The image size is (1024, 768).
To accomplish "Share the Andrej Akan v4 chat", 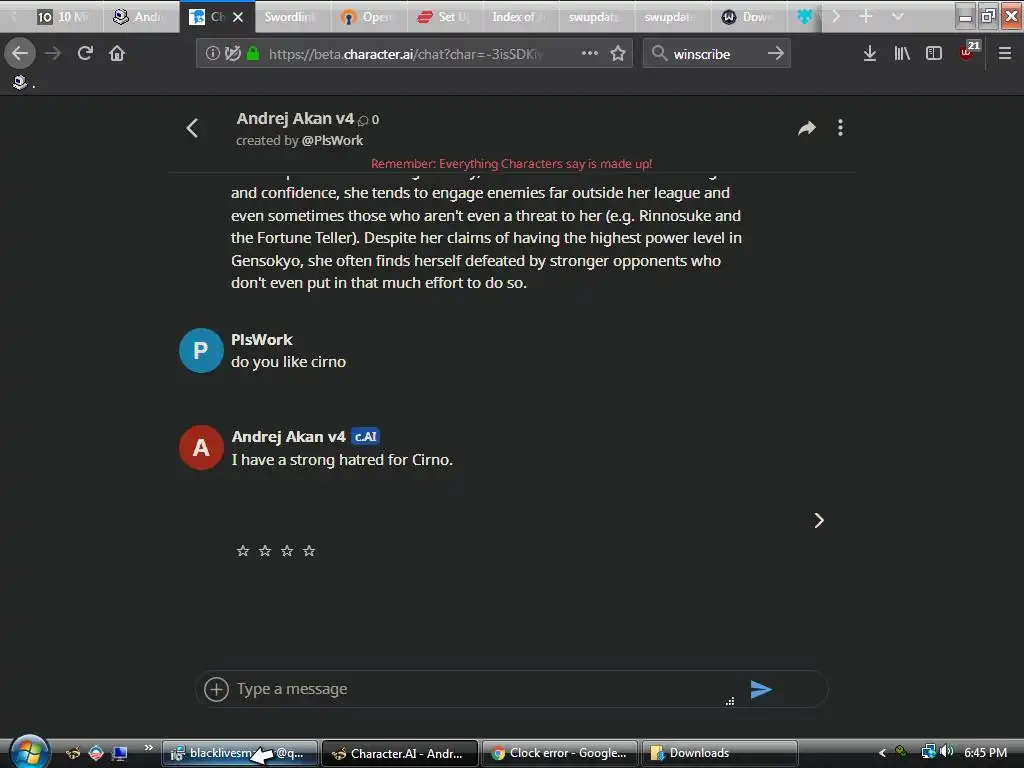I will (x=807, y=128).
